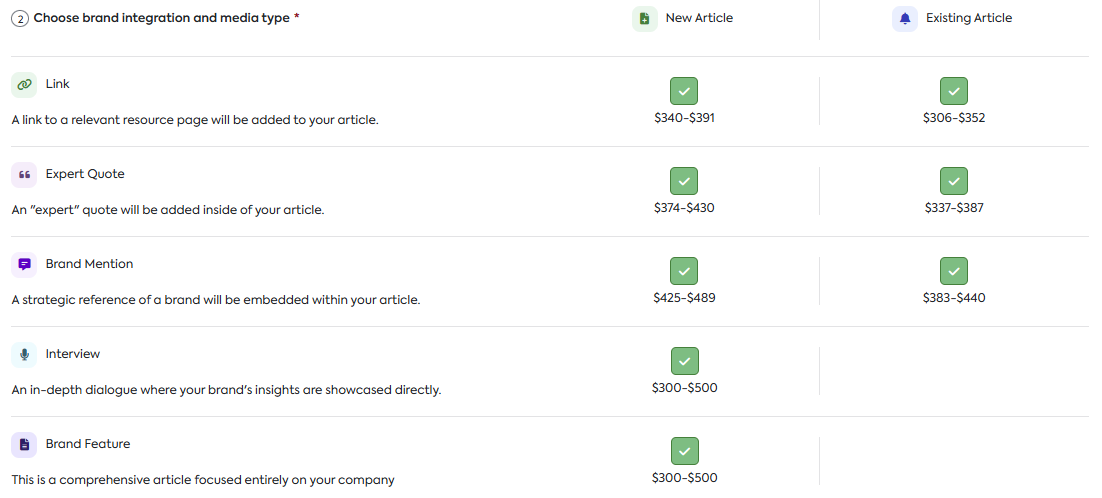
Task: Click the New Article column header
Action: pos(699,18)
